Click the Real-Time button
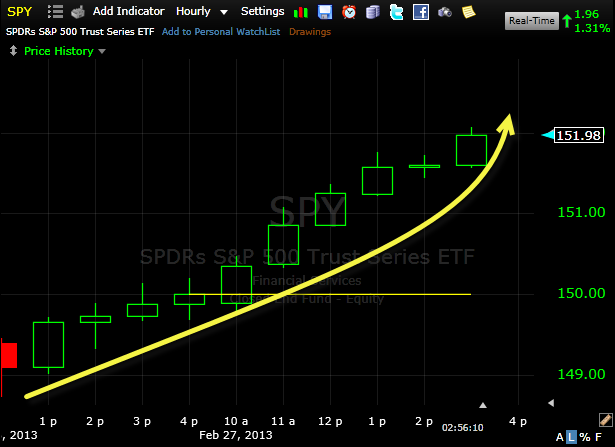This screenshot has width=615, height=447. [x=532, y=21]
